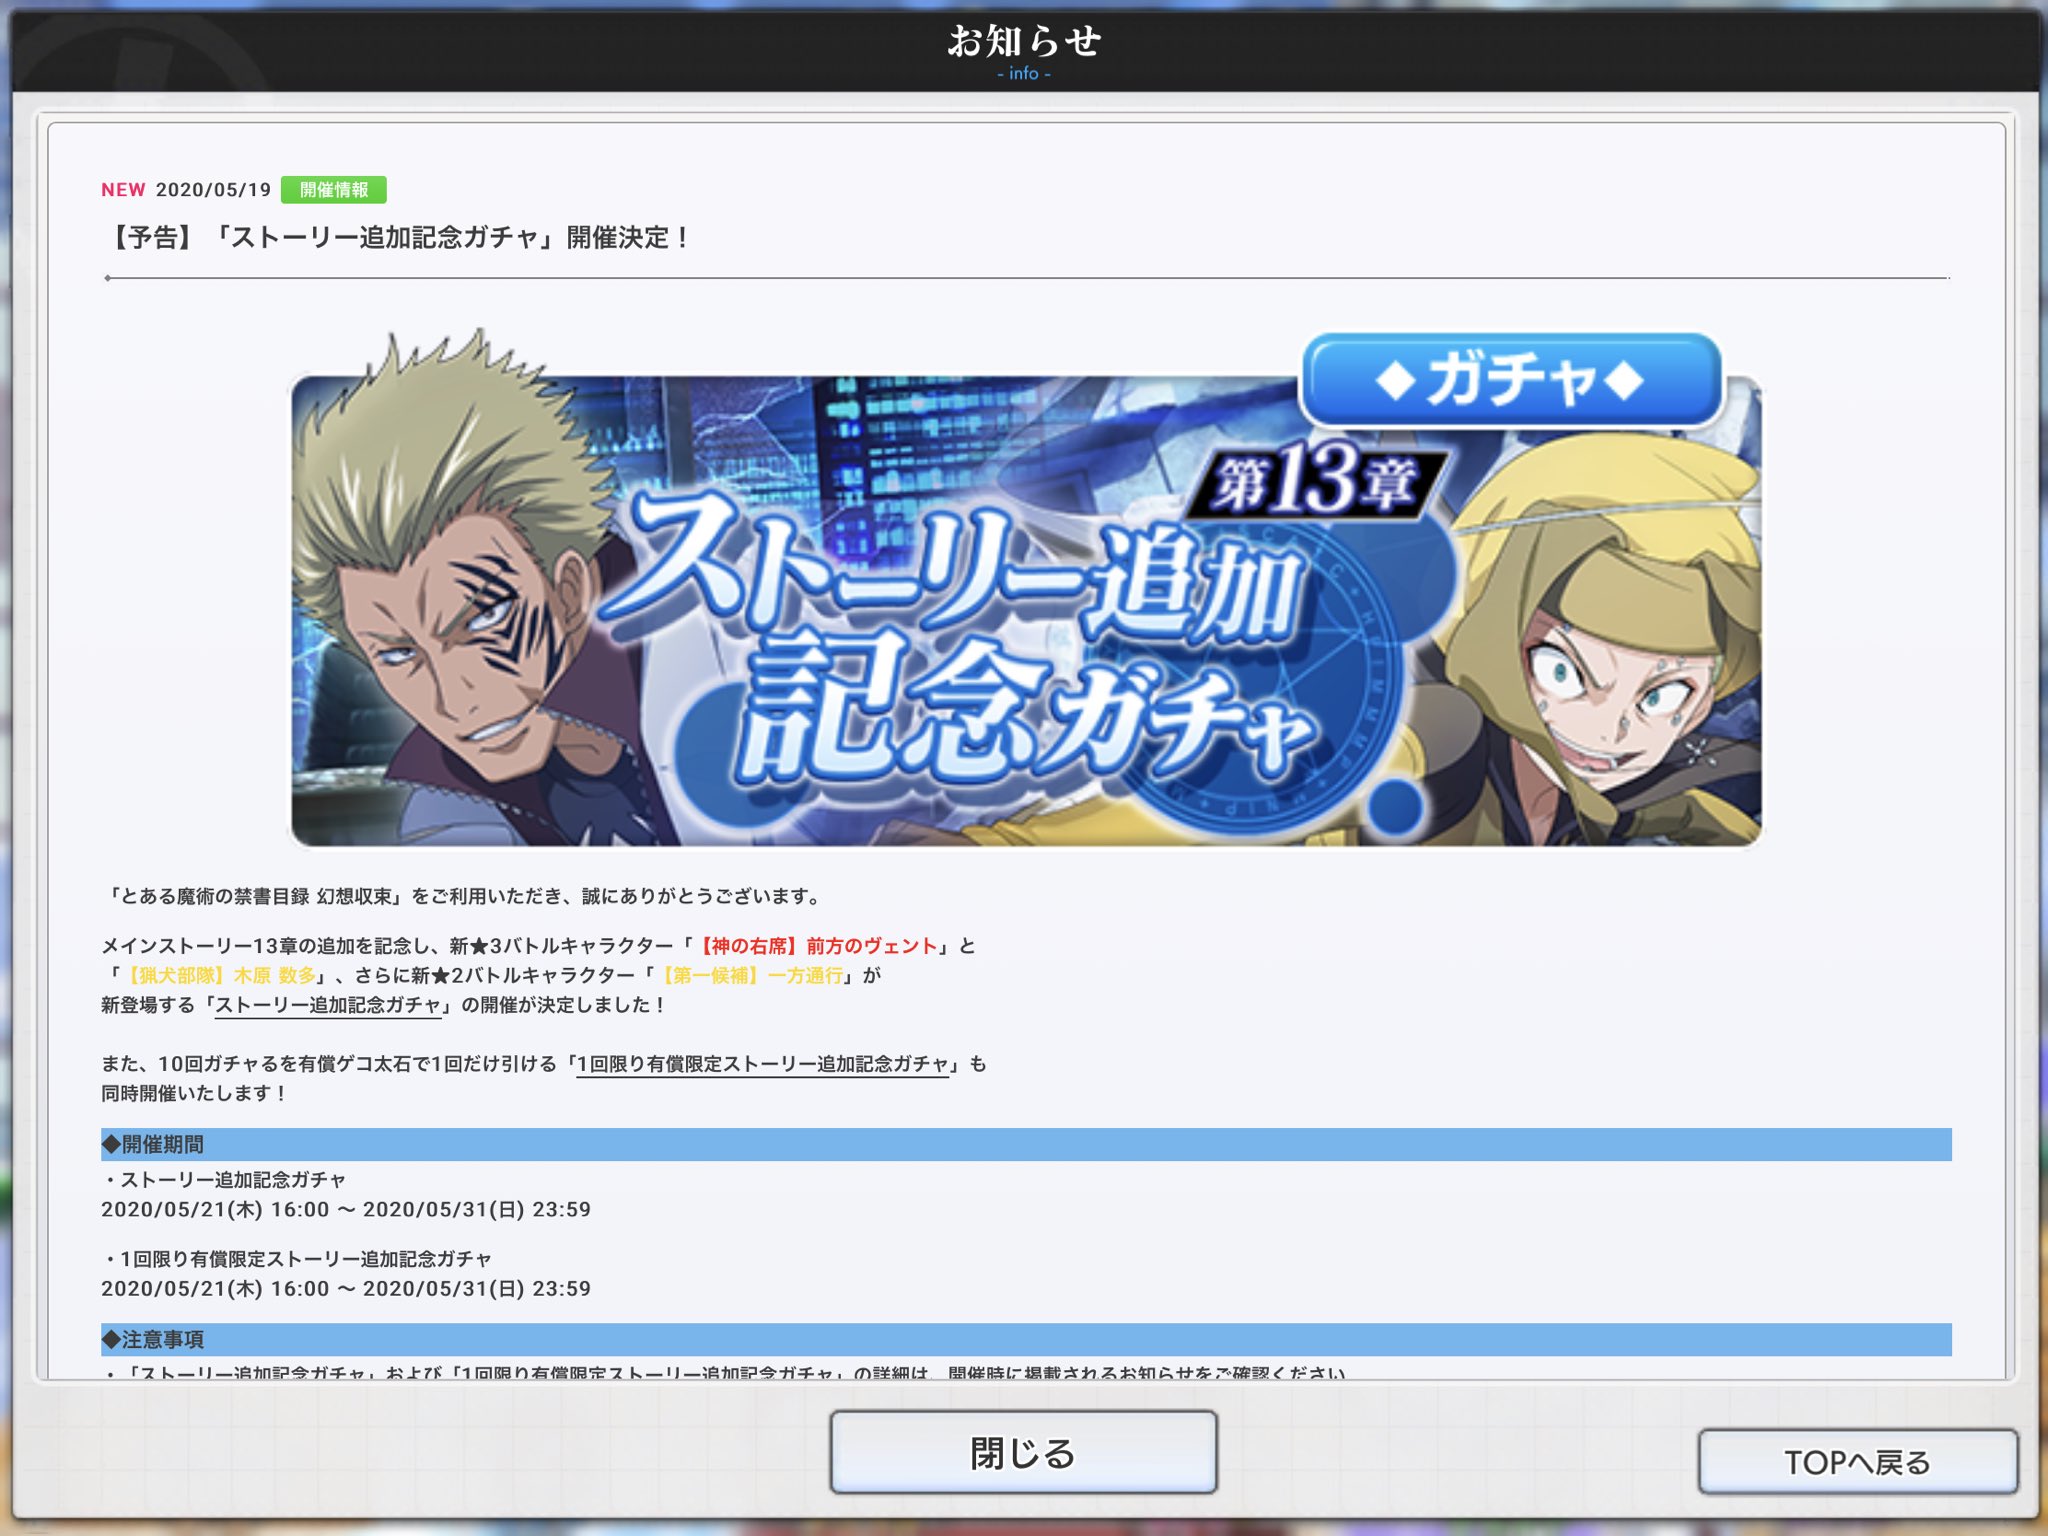
Task: Open underlined ストーリー追加記念ガチャ link
Action: (x=328, y=1005)
